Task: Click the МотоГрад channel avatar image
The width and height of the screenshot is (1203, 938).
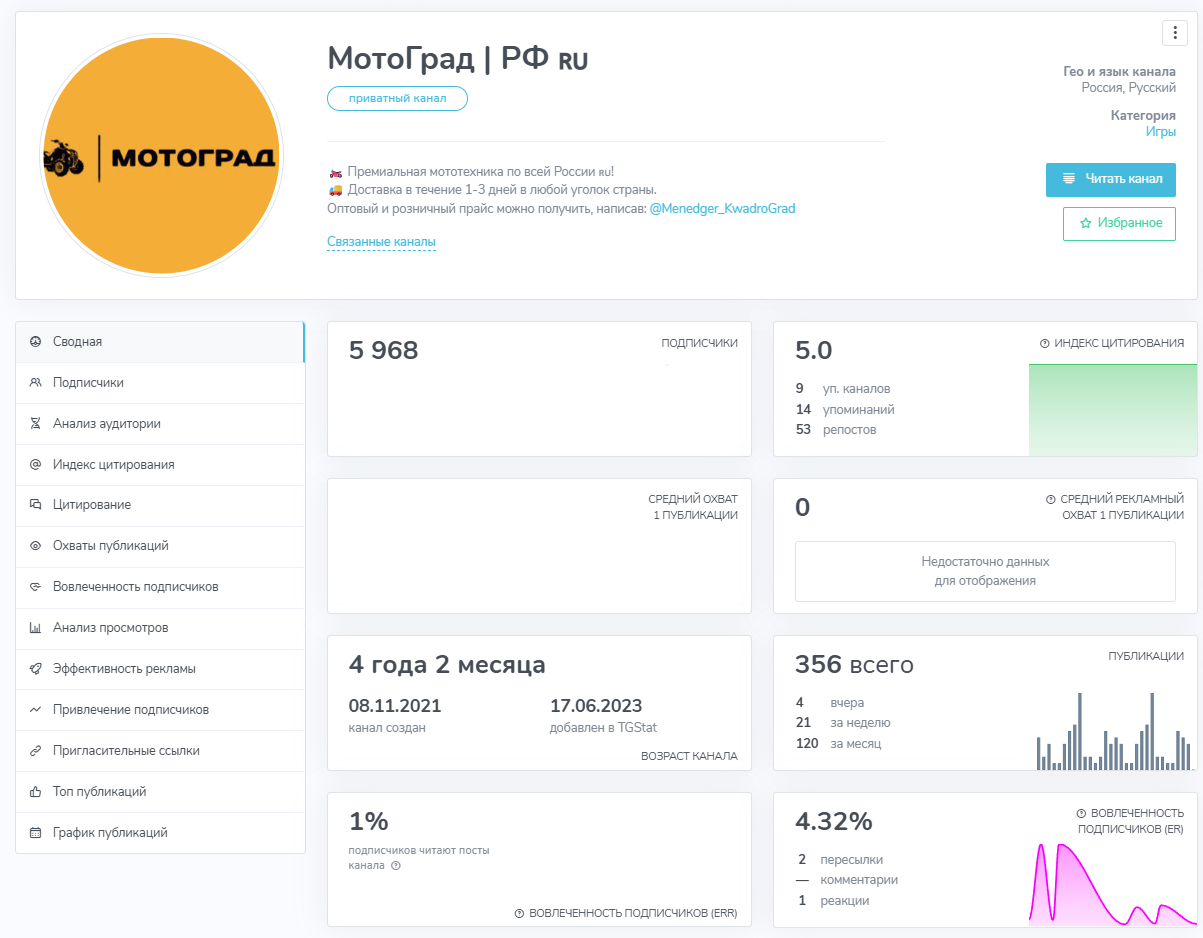Action: pyautogui.click(x=161, y=156)
